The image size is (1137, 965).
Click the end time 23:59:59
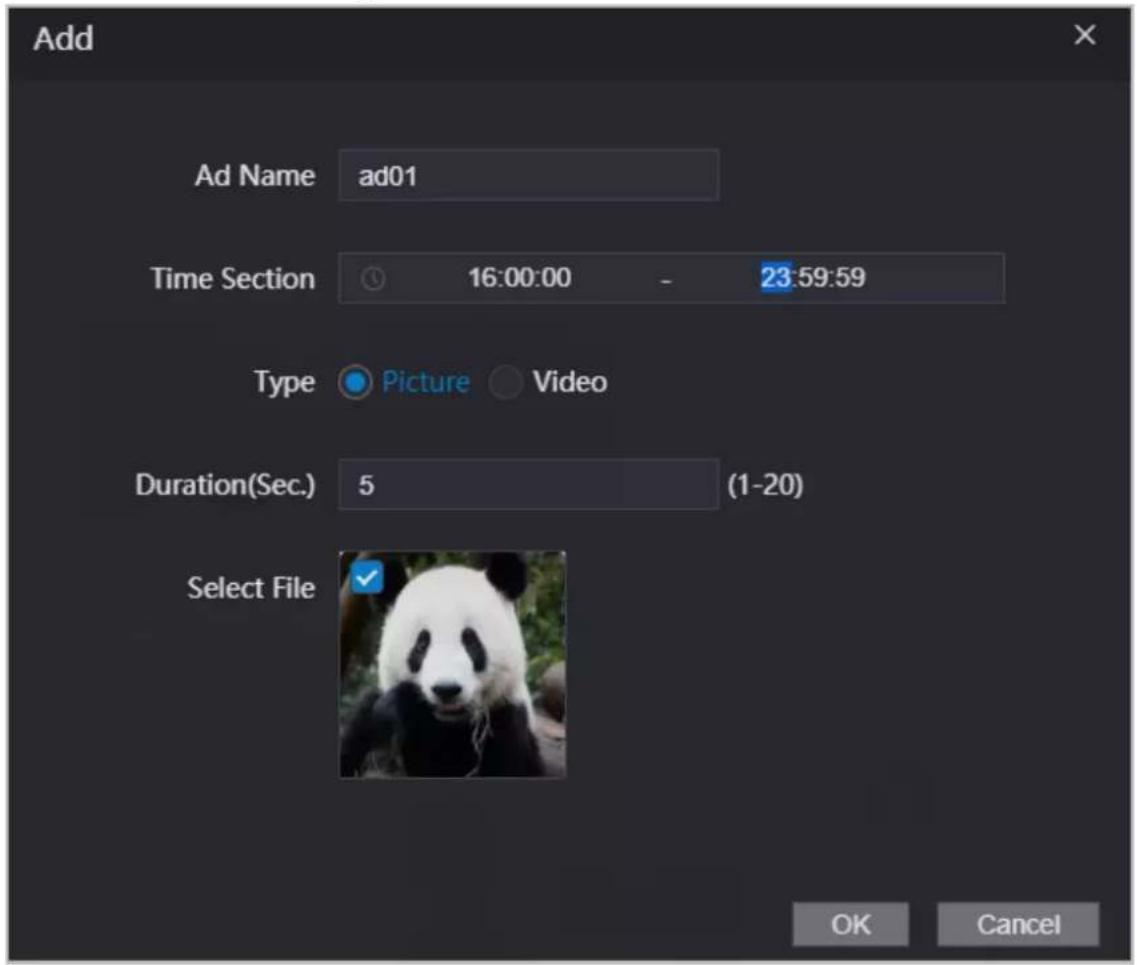812,278
